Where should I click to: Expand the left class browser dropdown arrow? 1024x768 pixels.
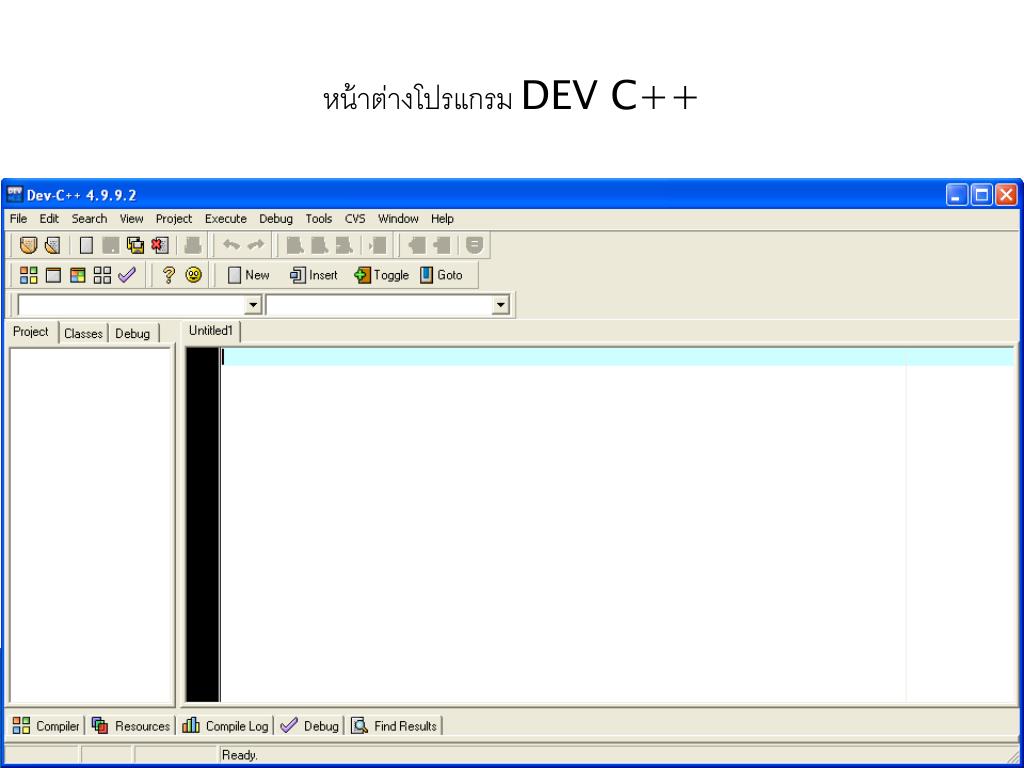coord(253,305)
